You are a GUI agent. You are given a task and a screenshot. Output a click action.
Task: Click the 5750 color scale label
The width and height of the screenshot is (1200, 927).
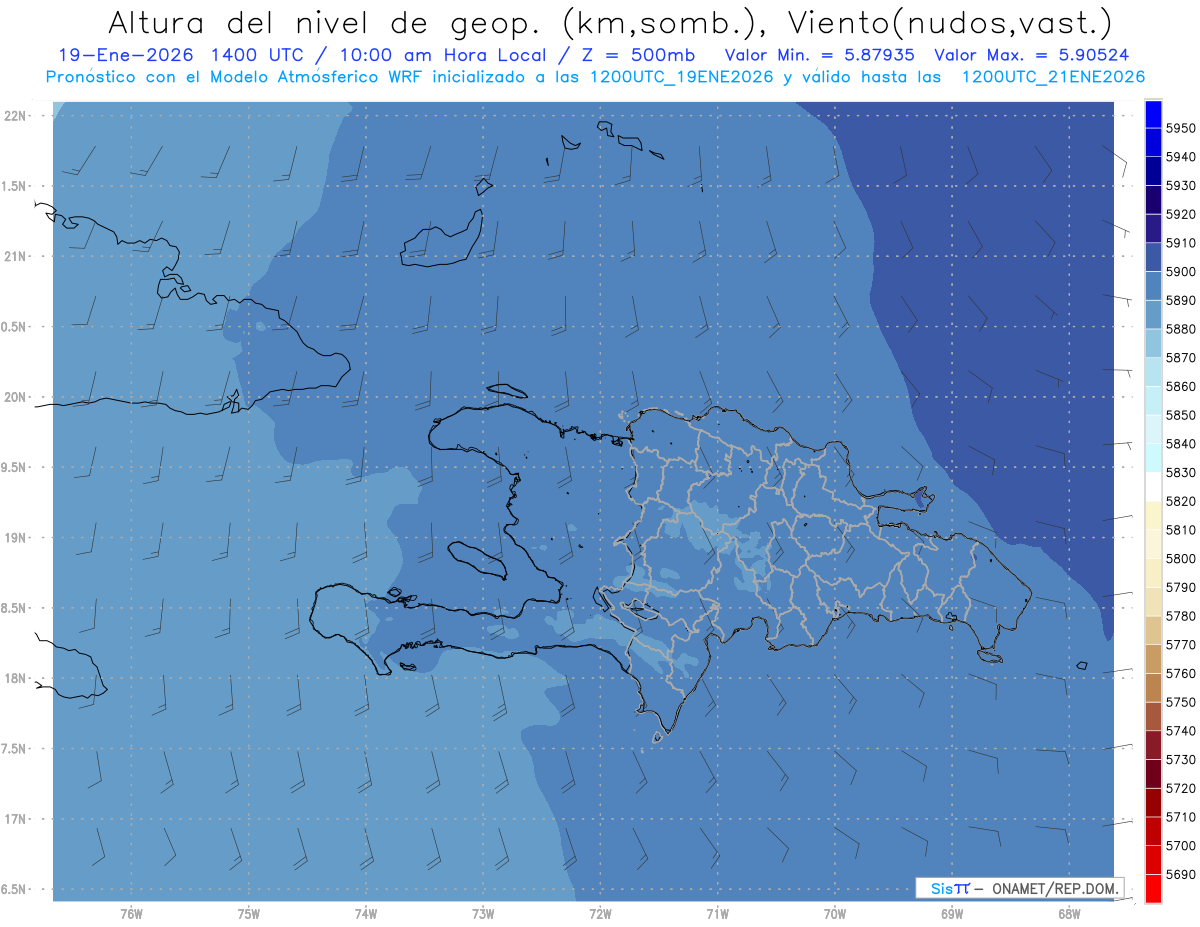point(1180,702)
